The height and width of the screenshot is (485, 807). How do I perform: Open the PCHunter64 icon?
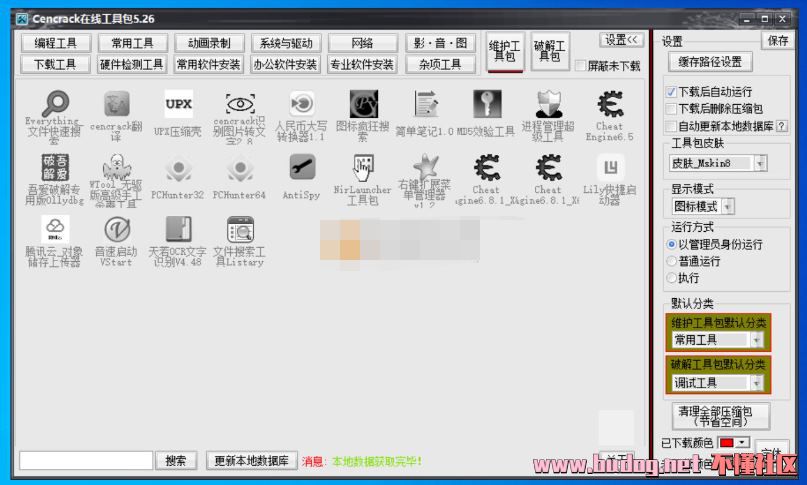(240, 169)
